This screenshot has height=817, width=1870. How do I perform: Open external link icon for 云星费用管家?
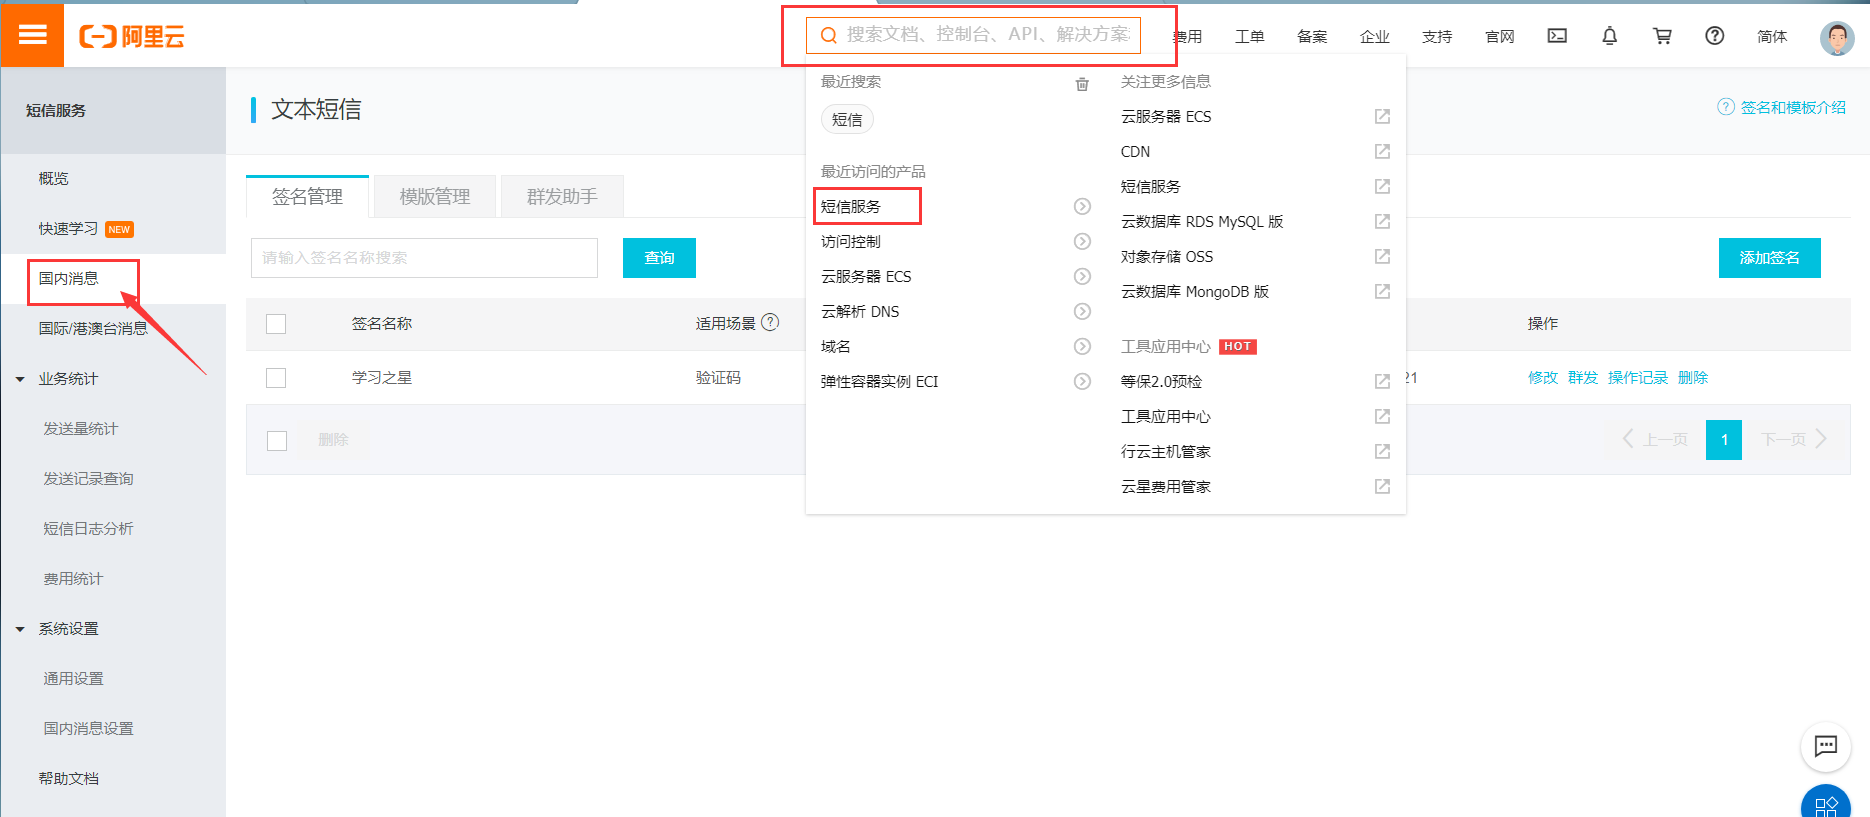tap(1382, 487)
